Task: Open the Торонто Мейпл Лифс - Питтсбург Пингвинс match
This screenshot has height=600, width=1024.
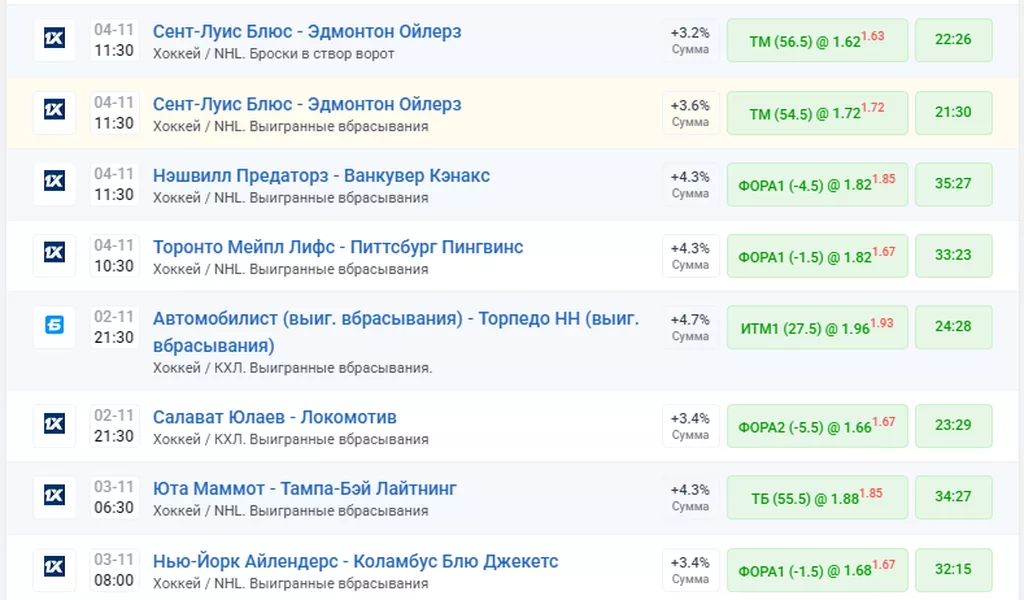Action: coord(338,247)
